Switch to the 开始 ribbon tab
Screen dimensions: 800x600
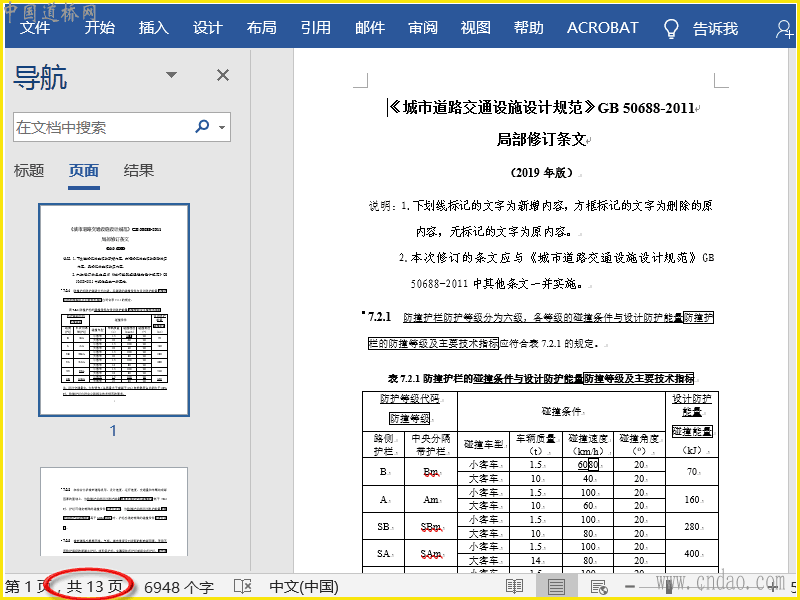(99, 28)
